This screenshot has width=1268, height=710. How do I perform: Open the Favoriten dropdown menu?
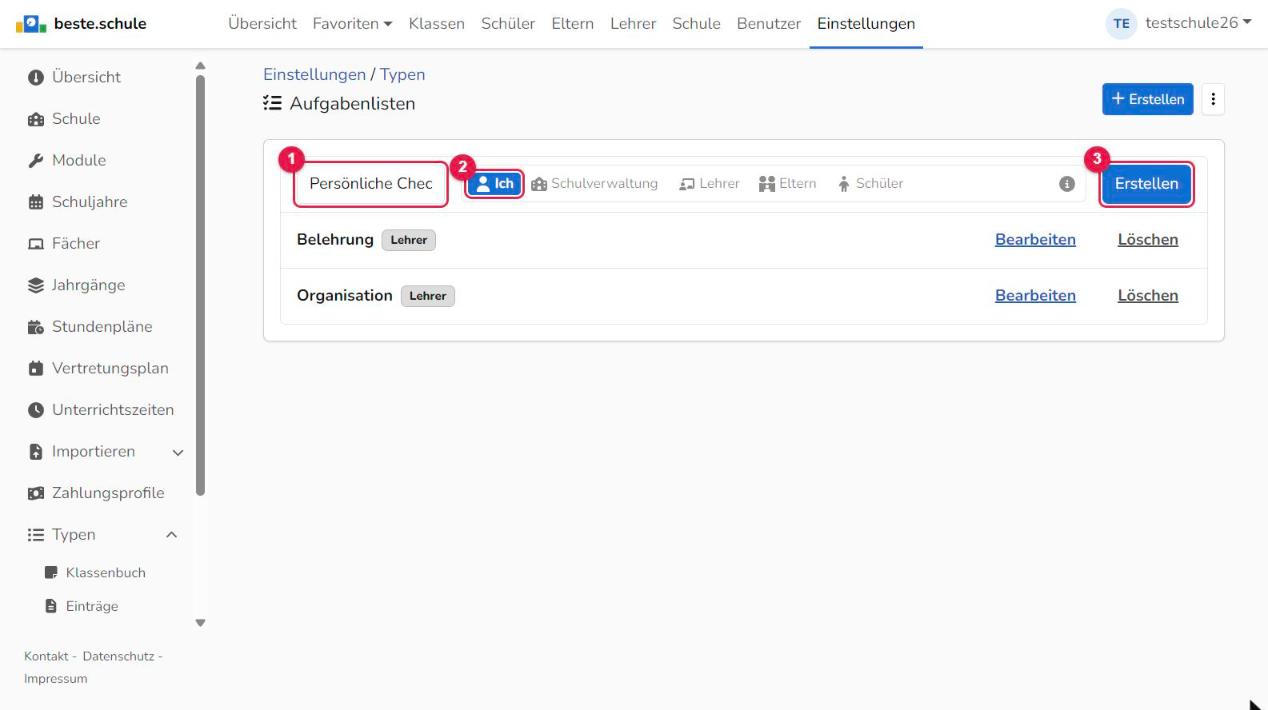(352, 24)
